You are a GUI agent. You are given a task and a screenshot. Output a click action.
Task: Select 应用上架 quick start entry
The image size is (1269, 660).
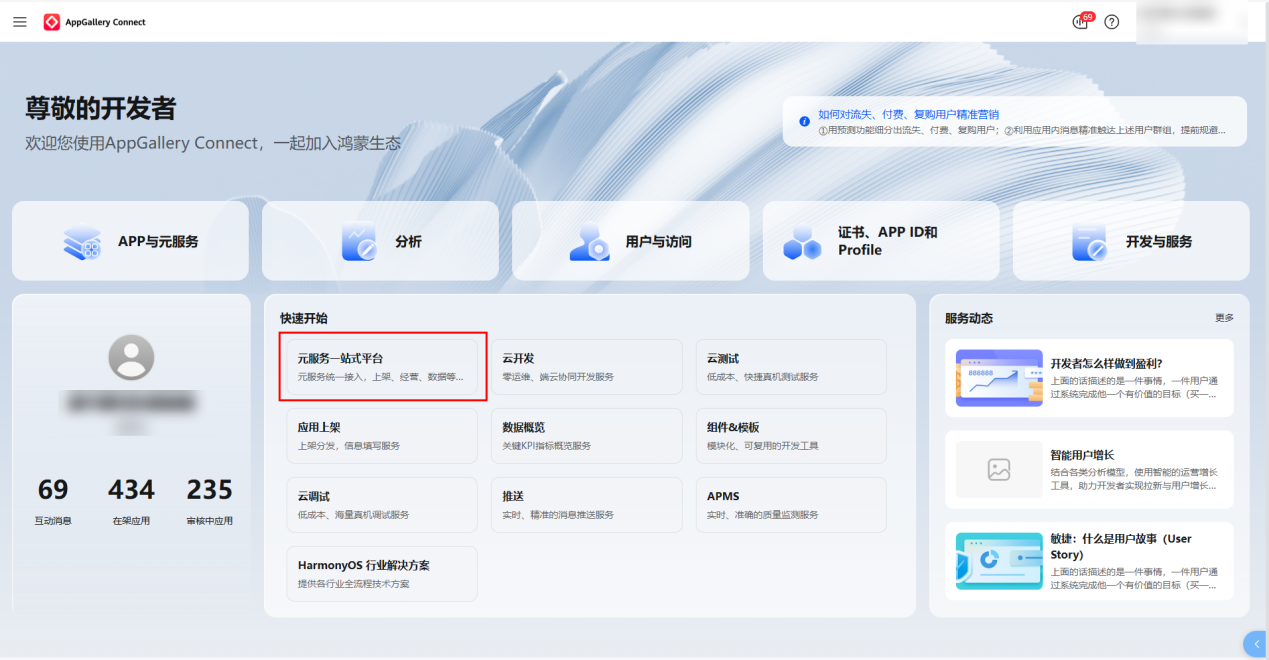(x=382, y=436)
